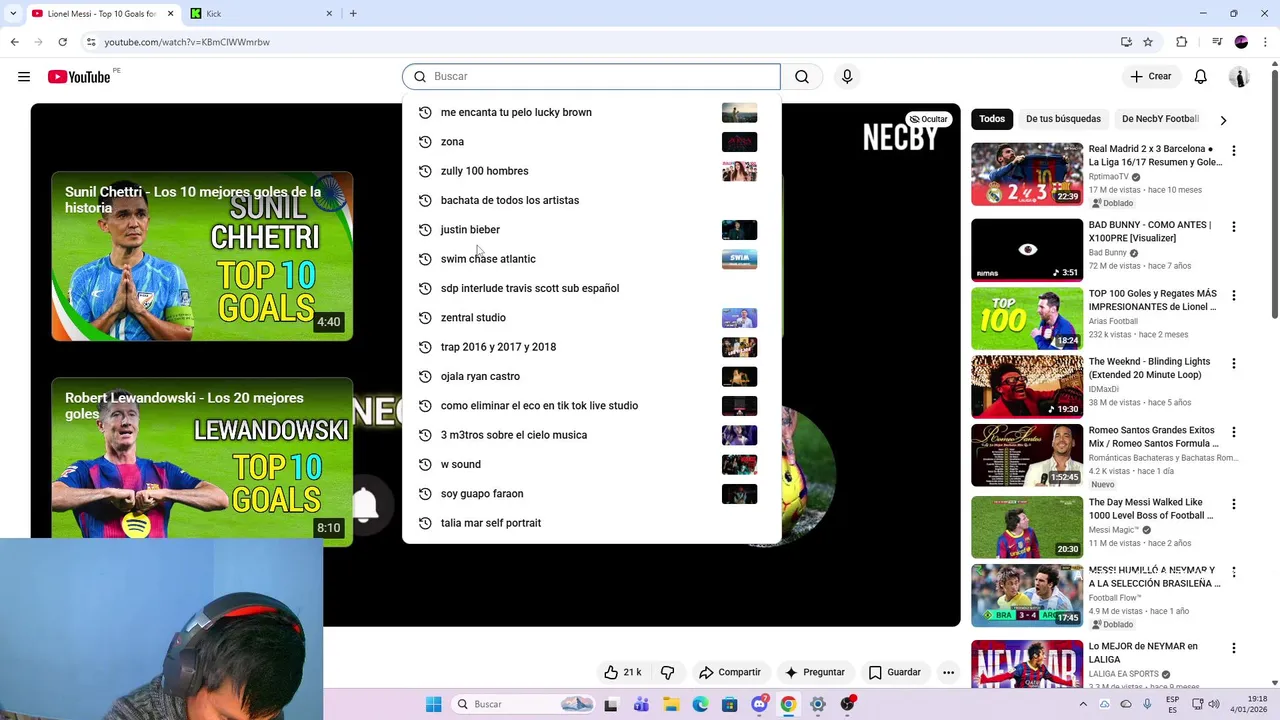Choose suggestion "me encanta tu pelo lucky brown"
Screen dimensions: 1280x720
(591, 112)
